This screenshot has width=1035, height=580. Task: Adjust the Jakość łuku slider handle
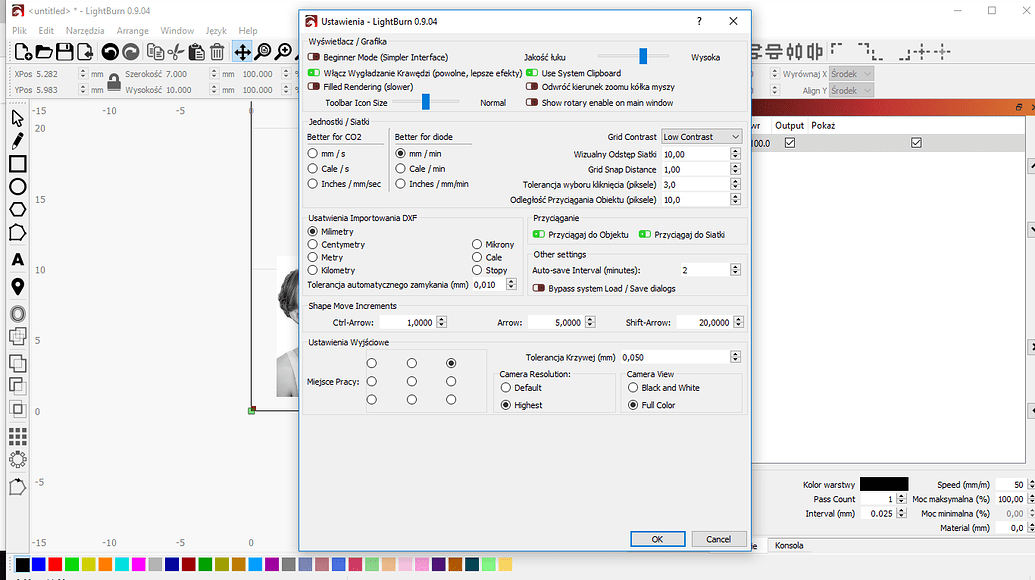(x=643, y=57)
